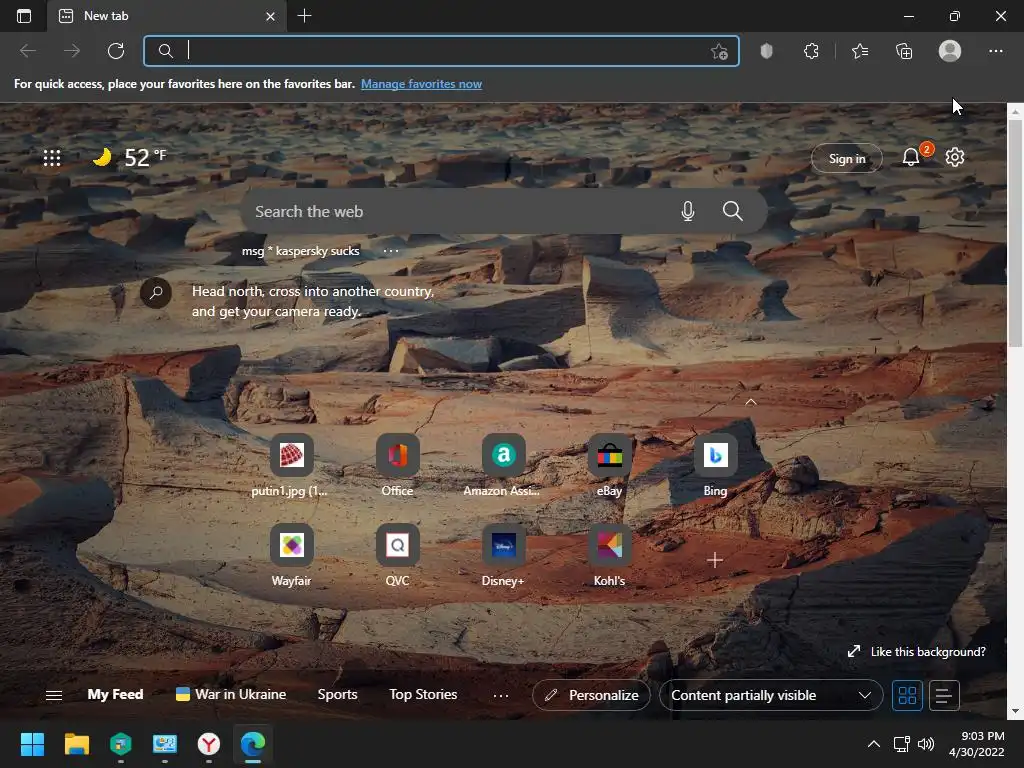Click the browser Back arrow
The image size is (1024, 768).
[28, 51]
